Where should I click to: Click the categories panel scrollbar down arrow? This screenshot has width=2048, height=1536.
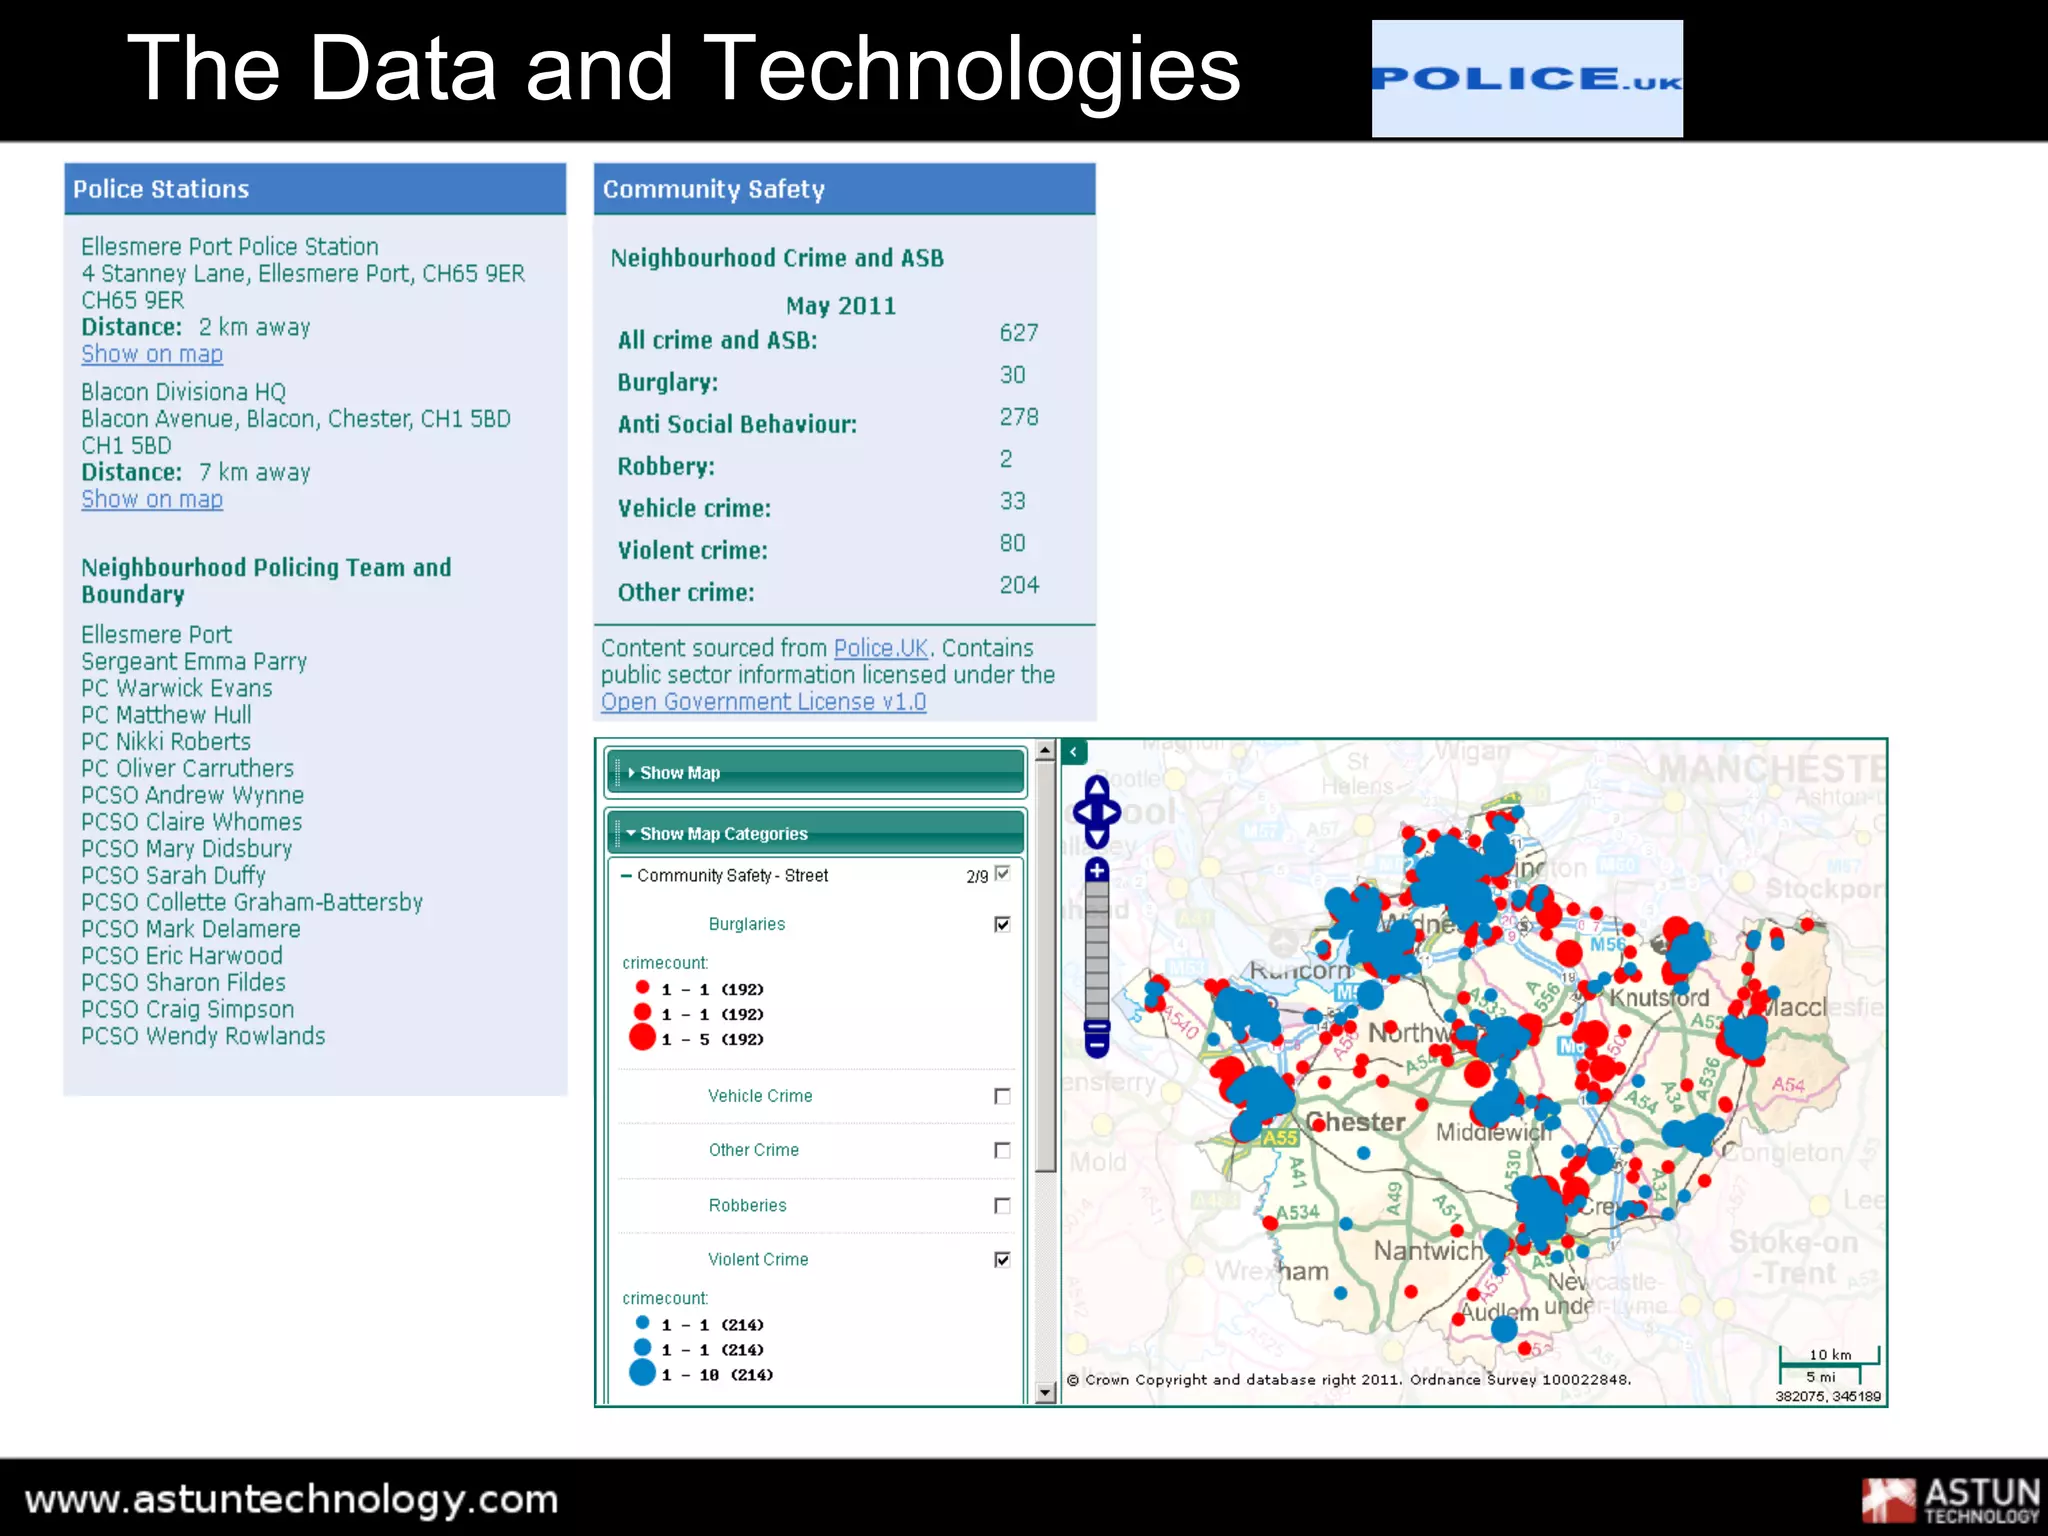pyautogui.click(x=1045, y=1393)
